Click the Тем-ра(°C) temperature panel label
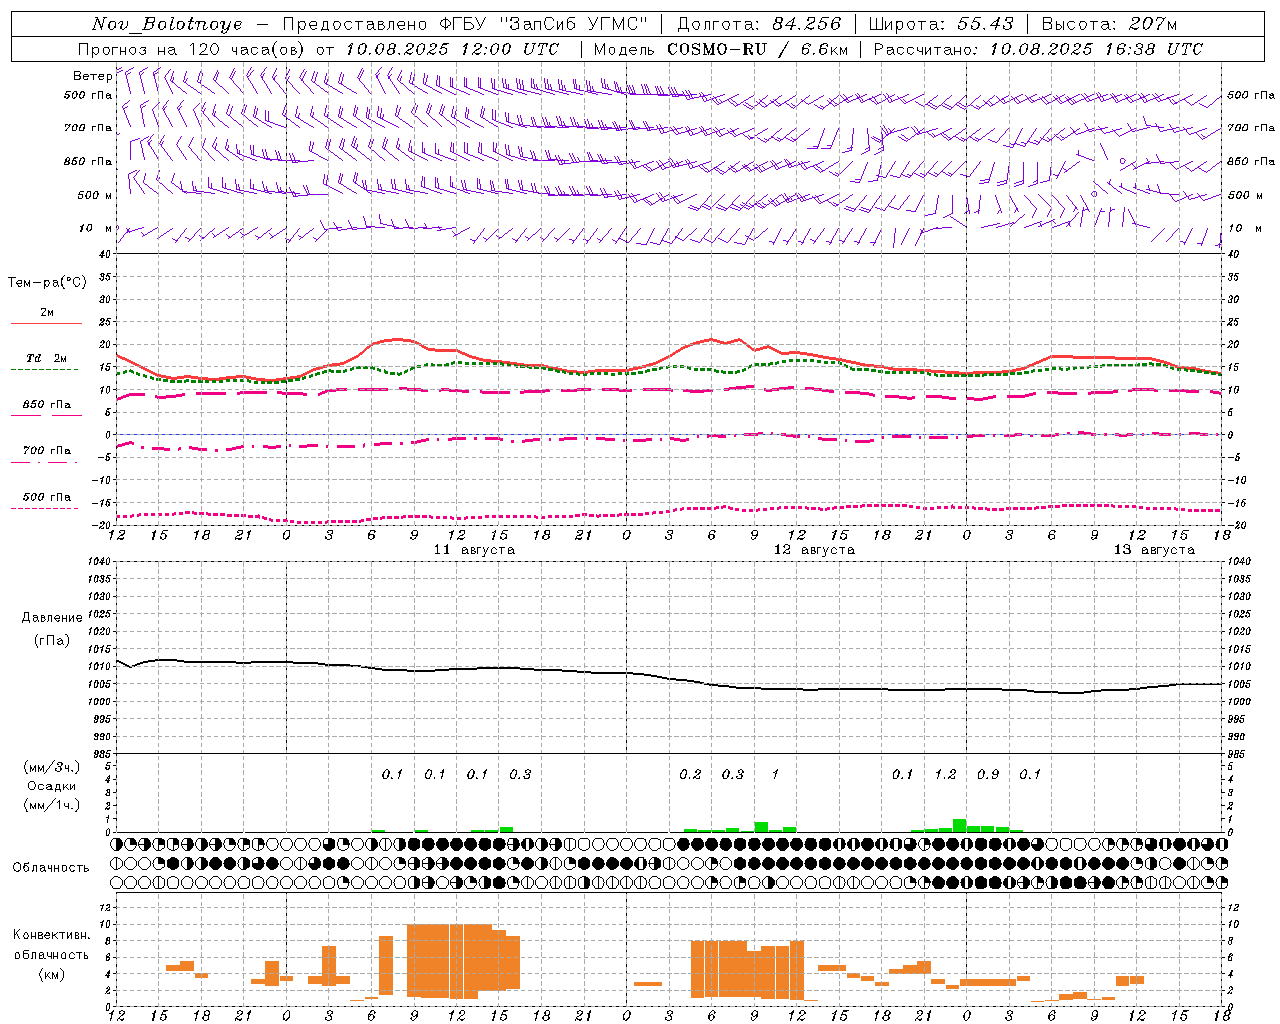The width and height of the screenshot is (1280, 1024). pyautogui.click(x=47, y=283)
